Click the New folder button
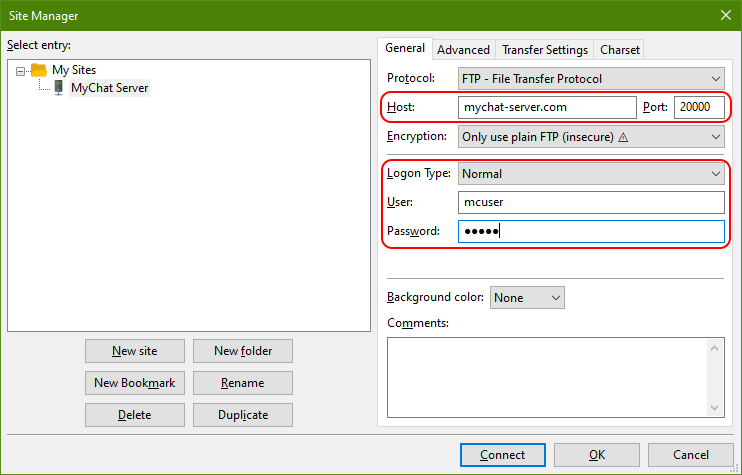 coord(242,351)
